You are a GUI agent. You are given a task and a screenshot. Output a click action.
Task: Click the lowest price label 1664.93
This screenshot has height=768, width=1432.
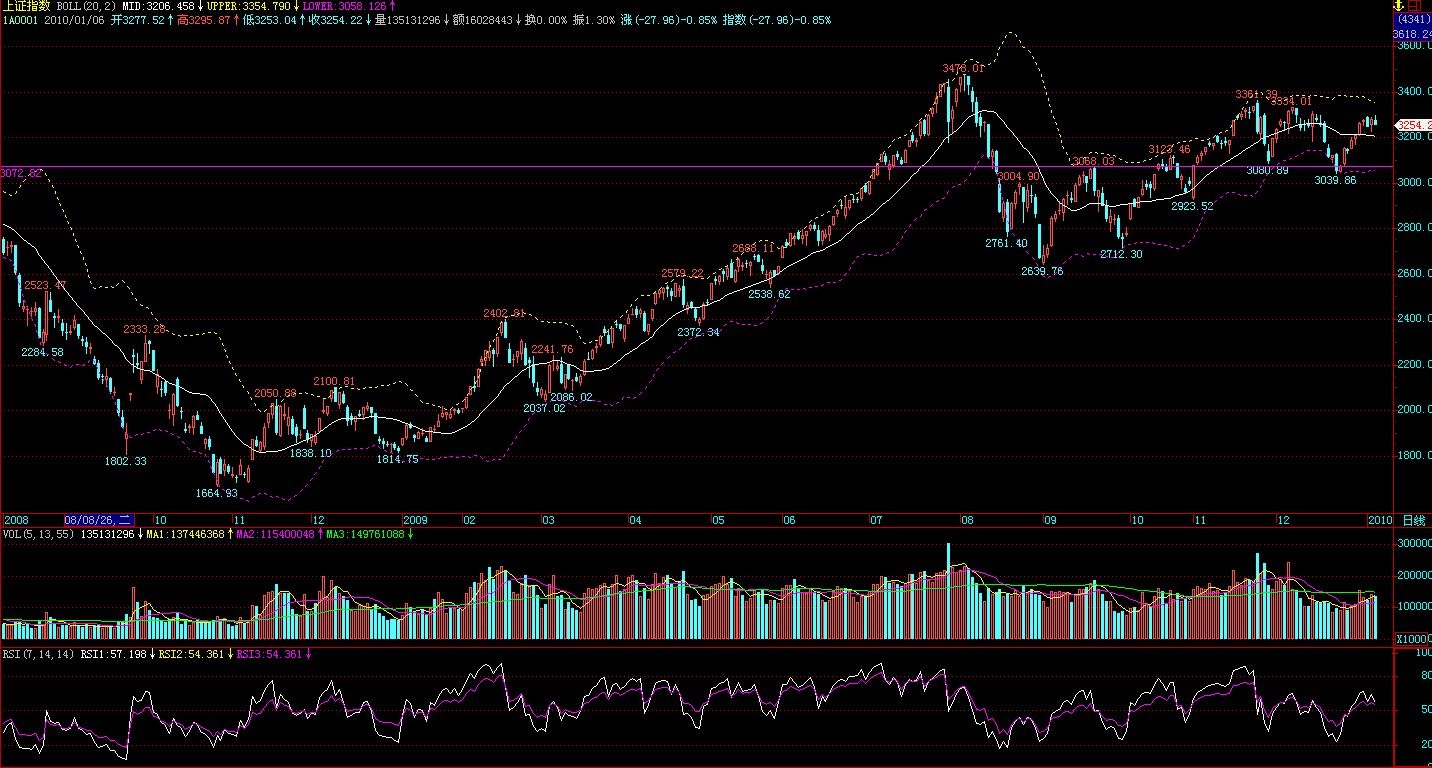[x=216, y=493]
